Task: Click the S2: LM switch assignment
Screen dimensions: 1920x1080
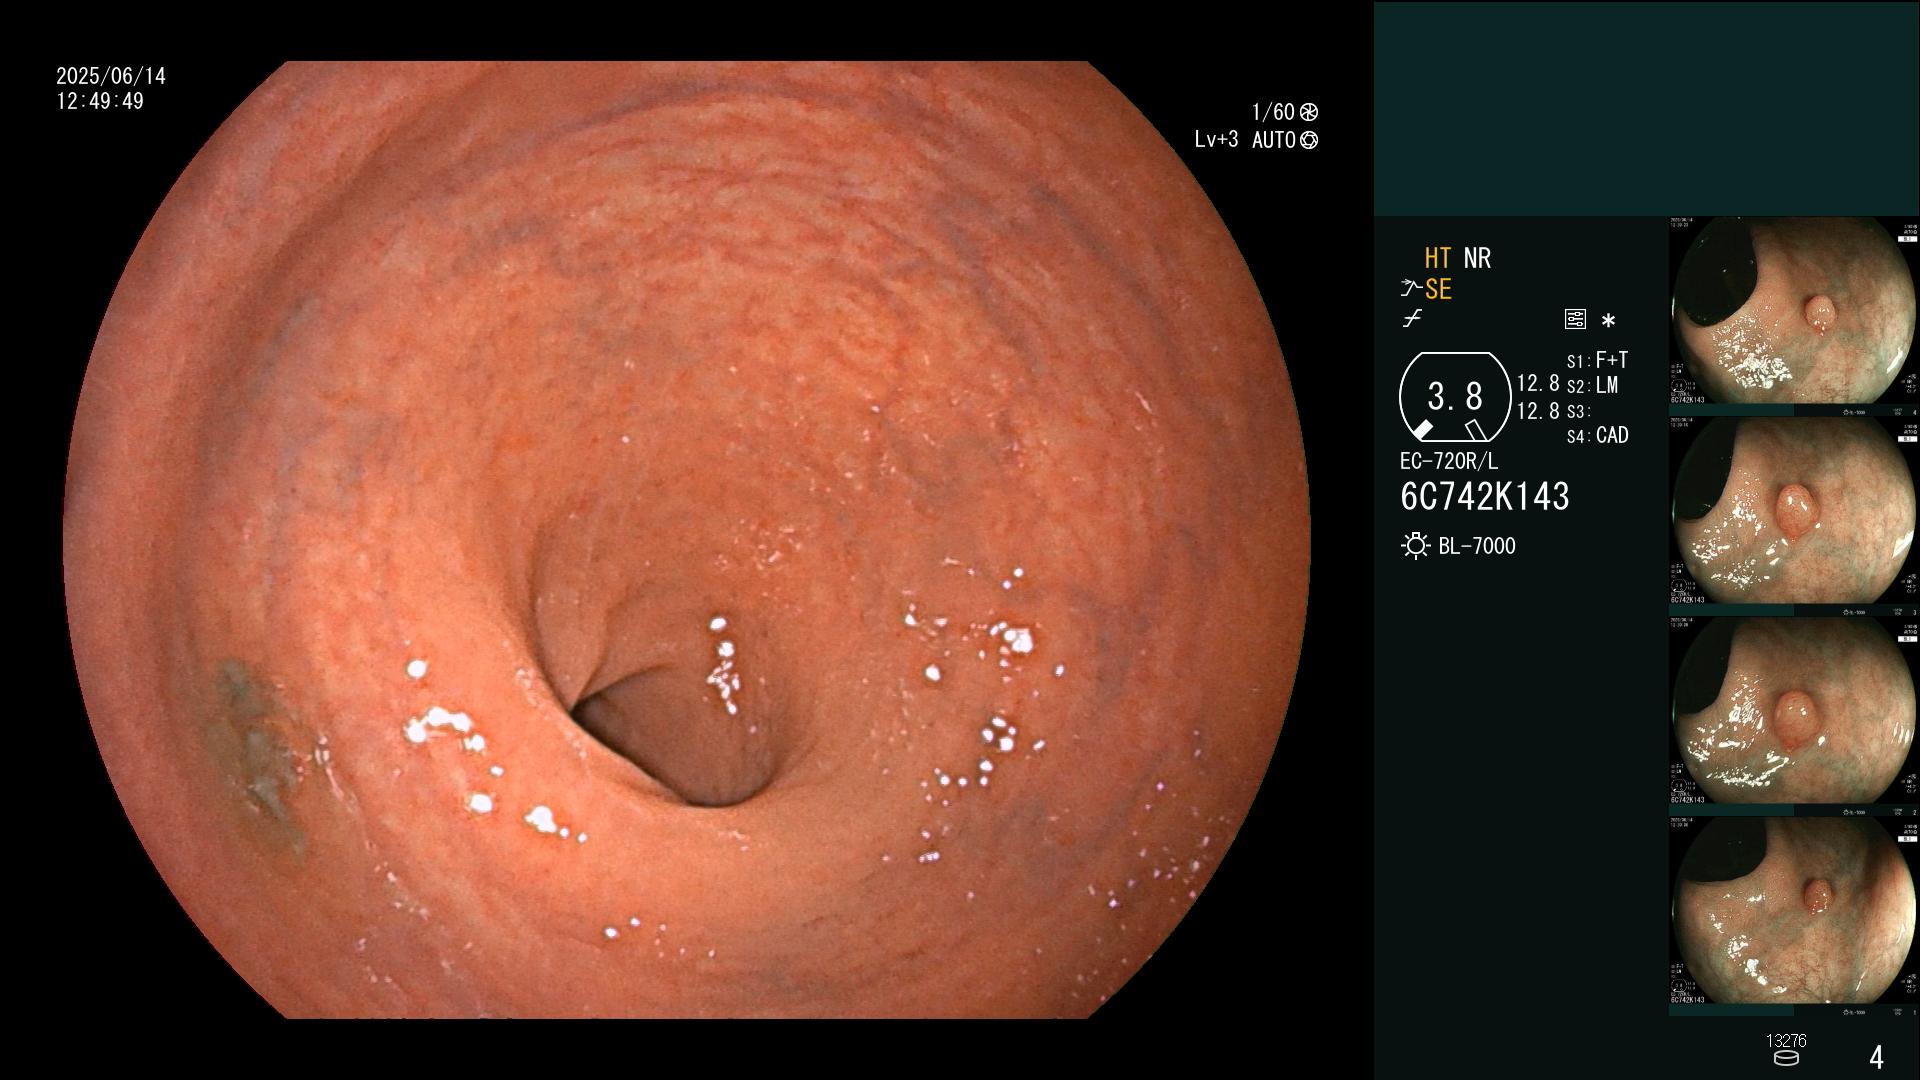Action: click(x=1592, y=385)
